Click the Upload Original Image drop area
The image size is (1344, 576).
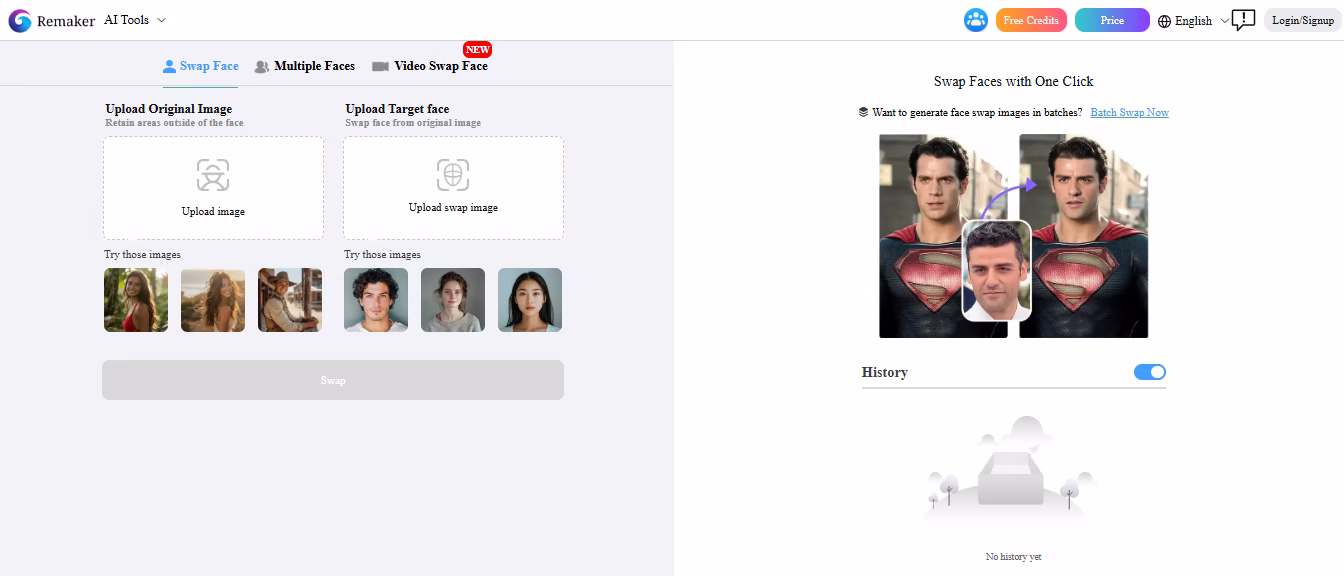(x=213, y=188)
